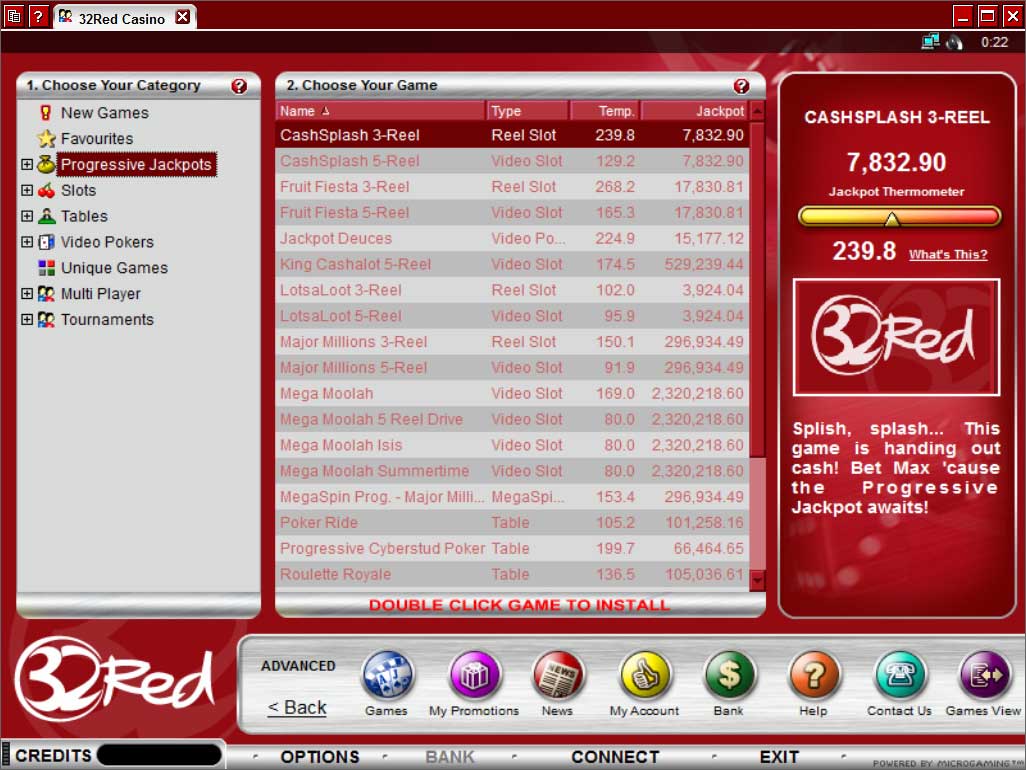Expand the Slots category
This screenshot has width=1026, height=770.
[x=27, y=190]
